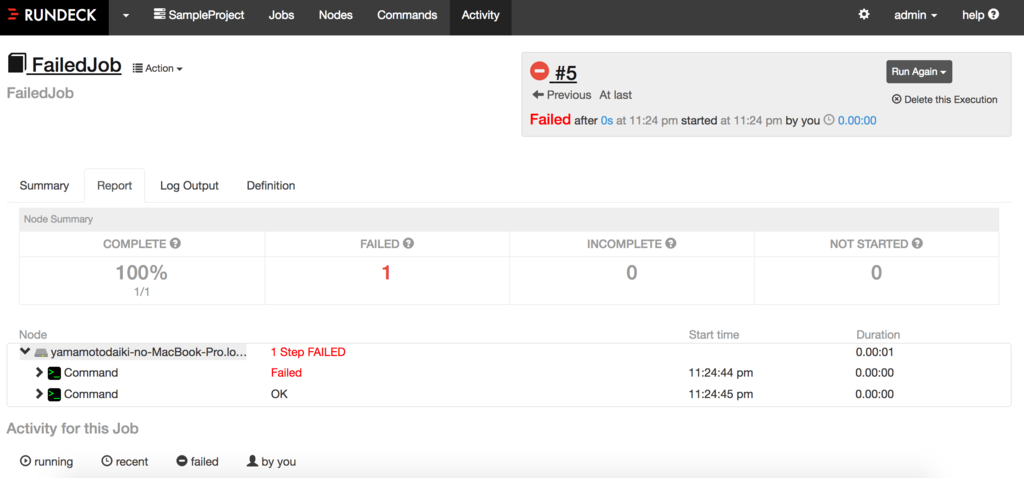Click the Rundeck logo
This screenshot has height=478, width=1024.
[53, 16]
